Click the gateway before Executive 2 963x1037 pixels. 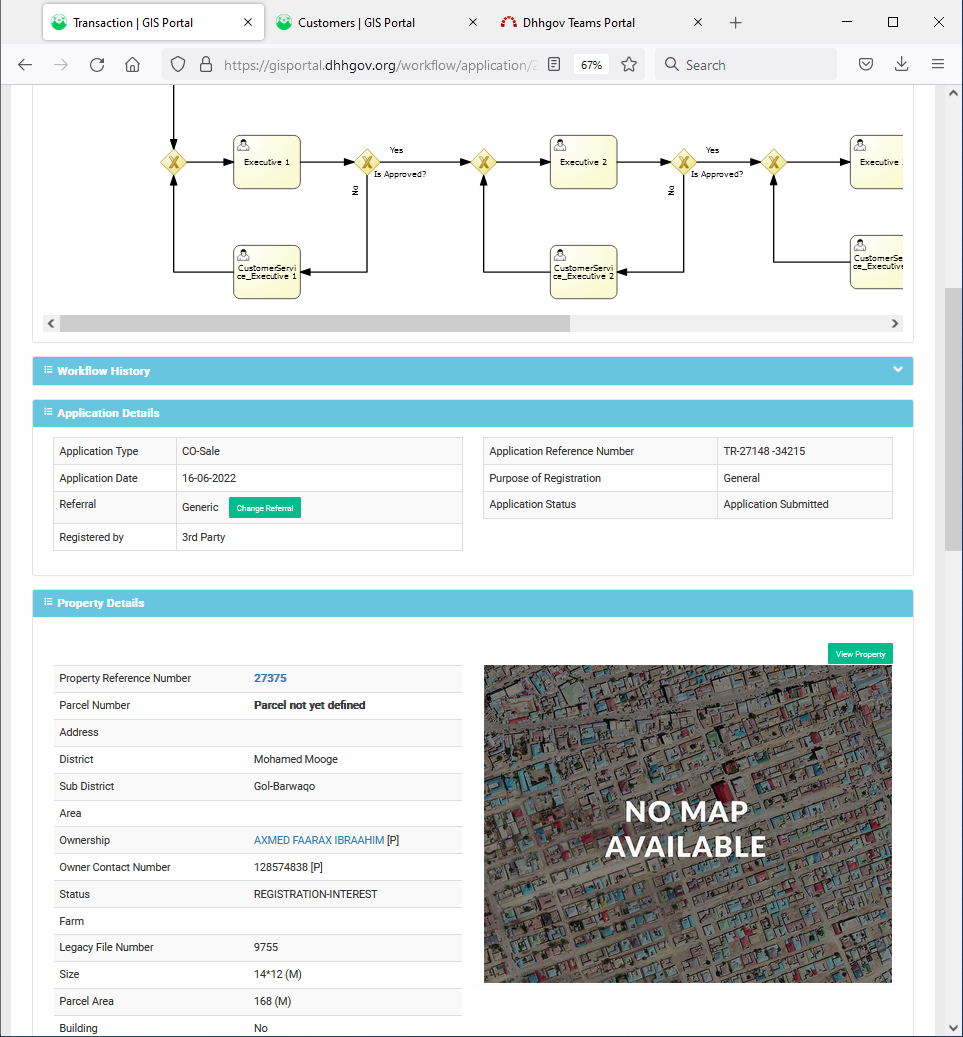[x=483, y=162]
